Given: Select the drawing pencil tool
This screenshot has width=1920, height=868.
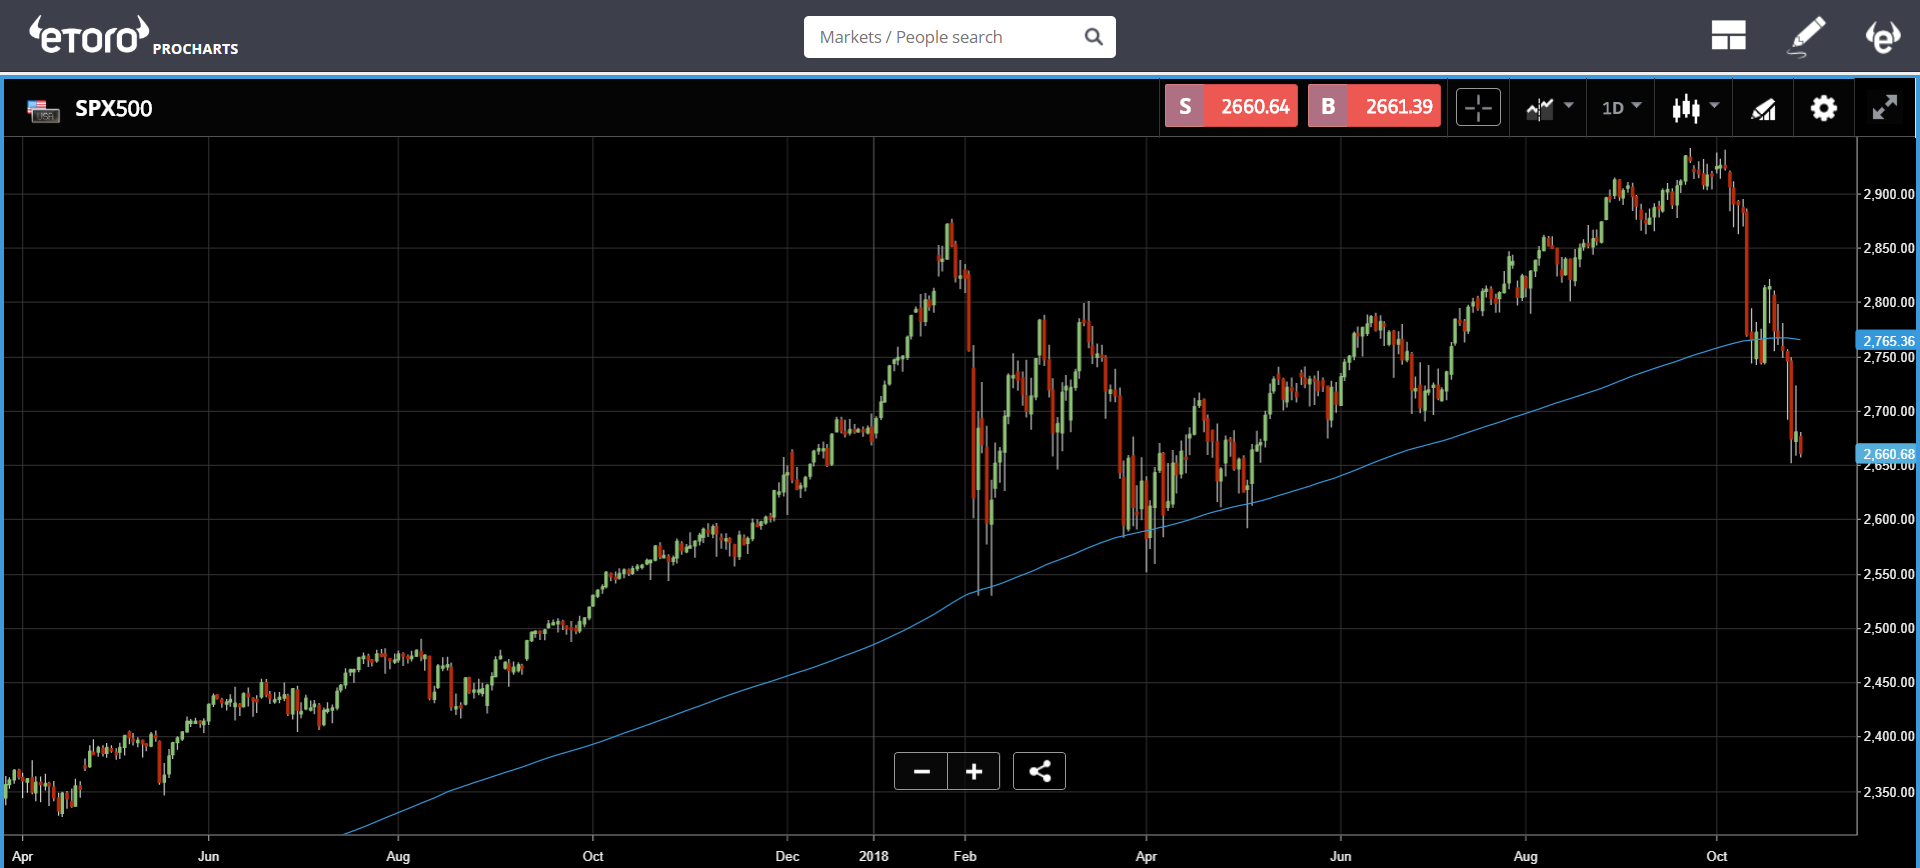Looking at the screenshot, I should [1806, 36].
